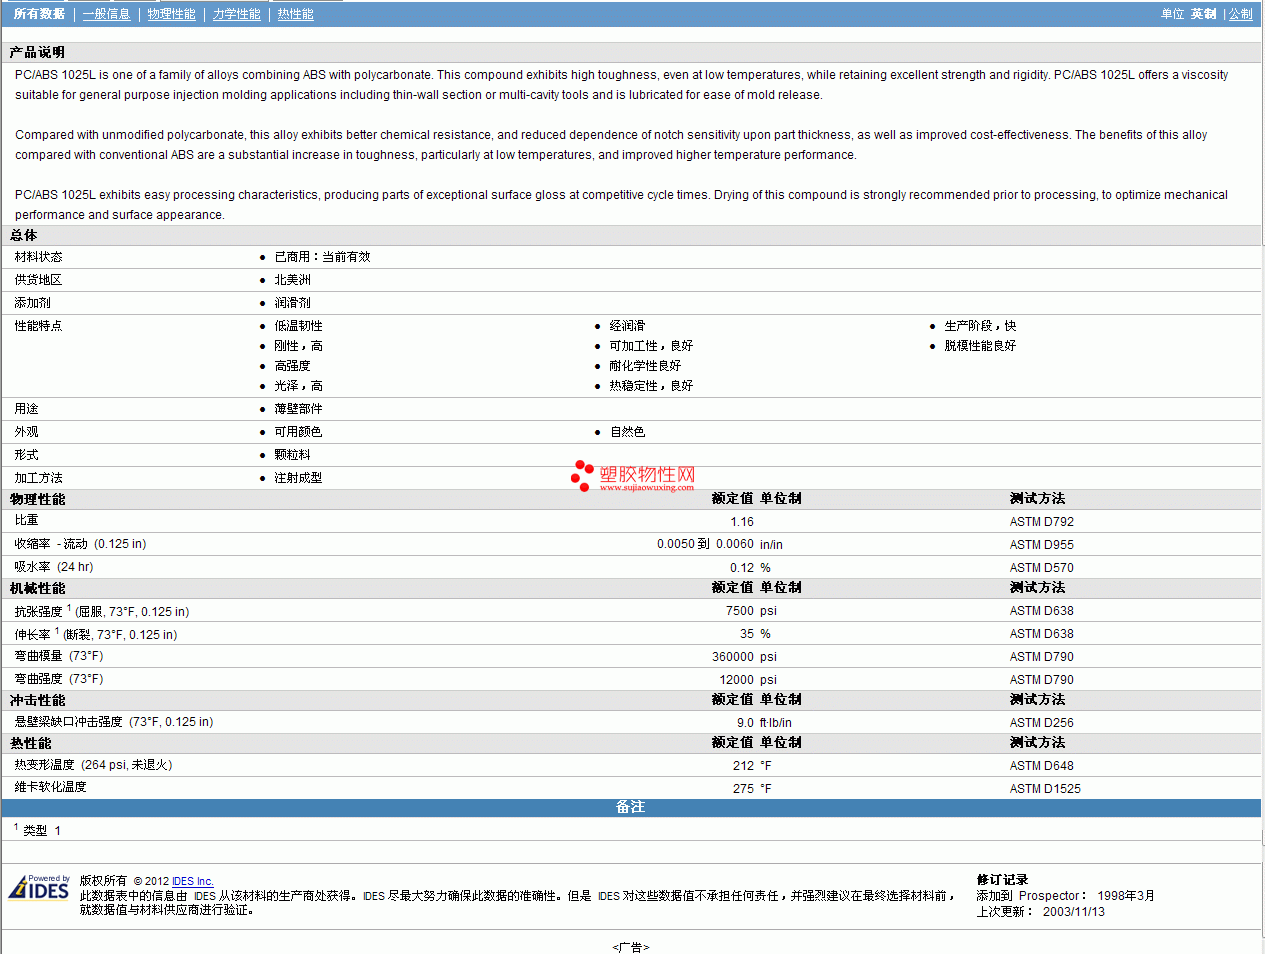This screenshot has width=1265, height=954.
Task: Click the 总体 section heading
Action: coord(23,235)
